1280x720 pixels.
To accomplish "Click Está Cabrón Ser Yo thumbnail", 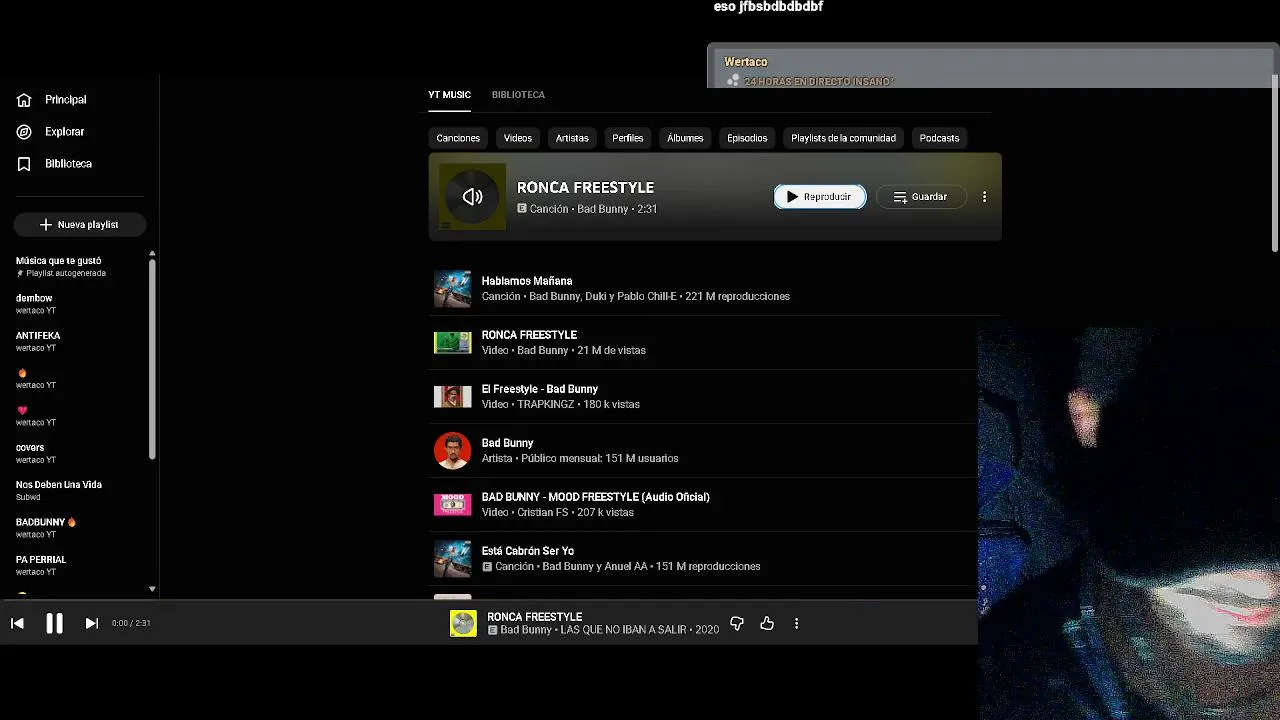I will click(452, 559).
